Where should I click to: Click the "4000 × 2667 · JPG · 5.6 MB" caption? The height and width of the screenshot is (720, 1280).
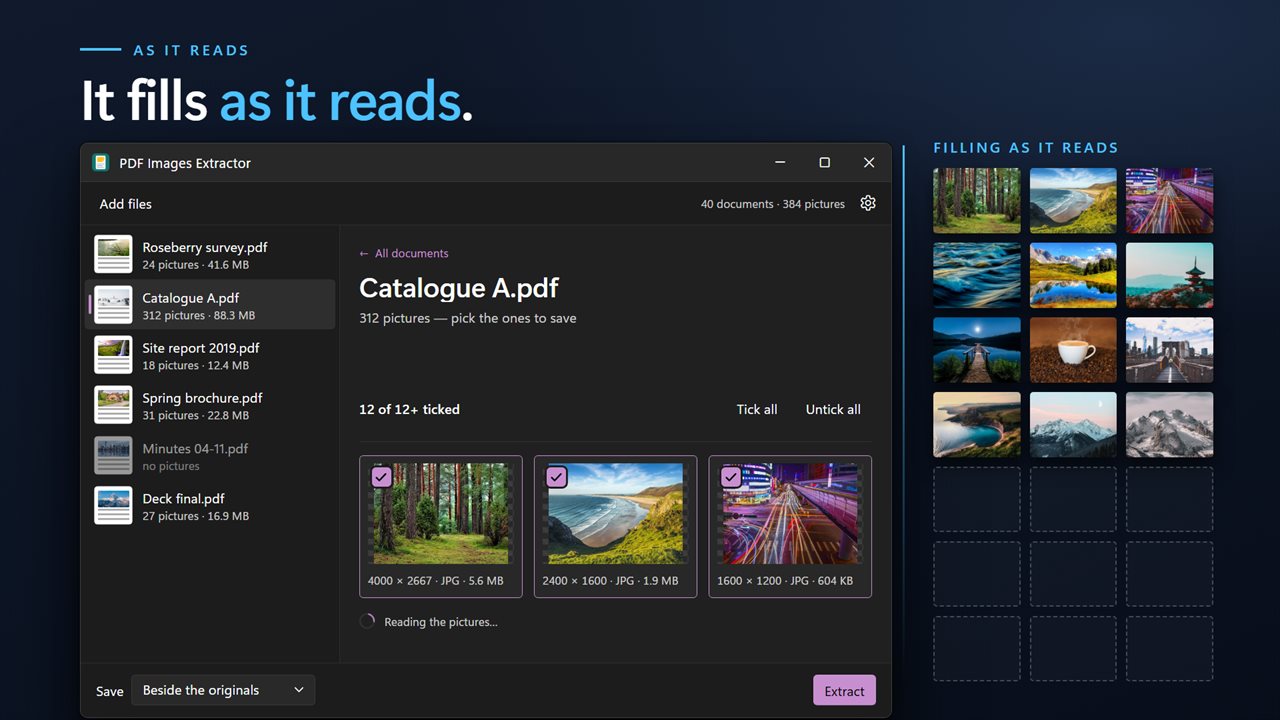436,580
